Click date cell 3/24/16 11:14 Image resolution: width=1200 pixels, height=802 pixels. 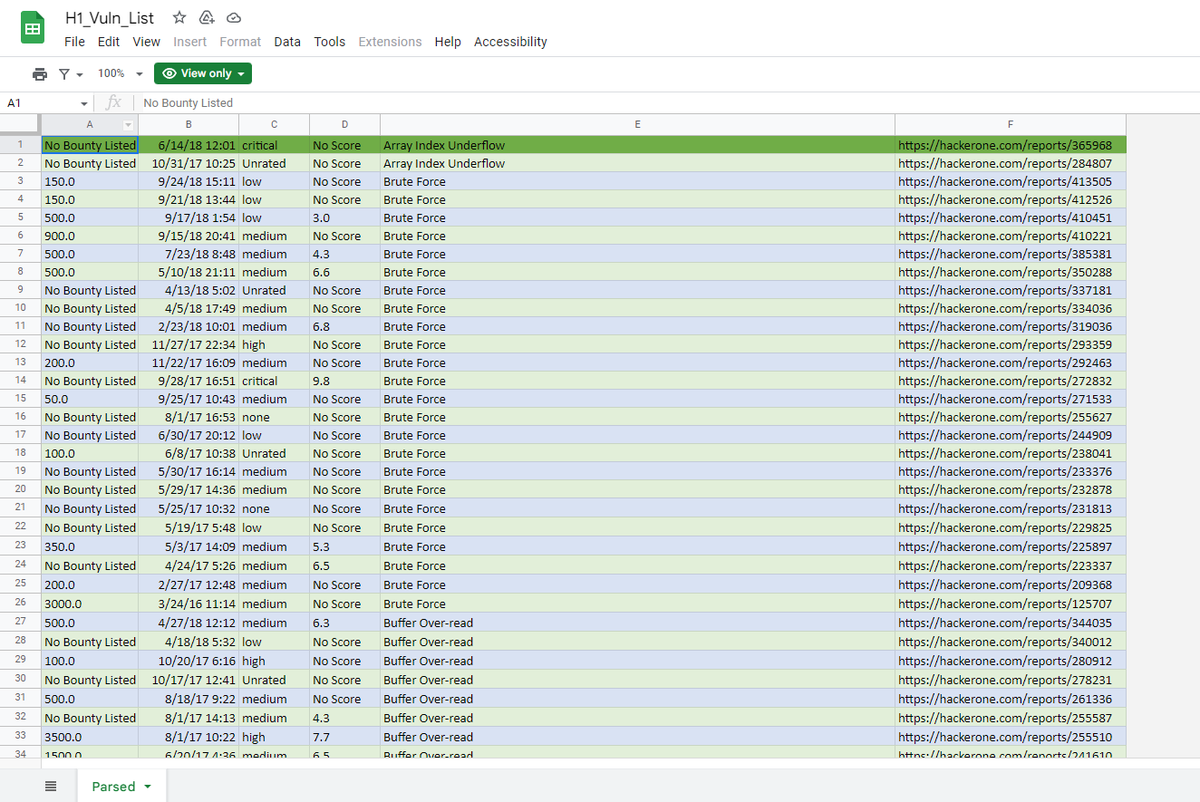point(188,604)
